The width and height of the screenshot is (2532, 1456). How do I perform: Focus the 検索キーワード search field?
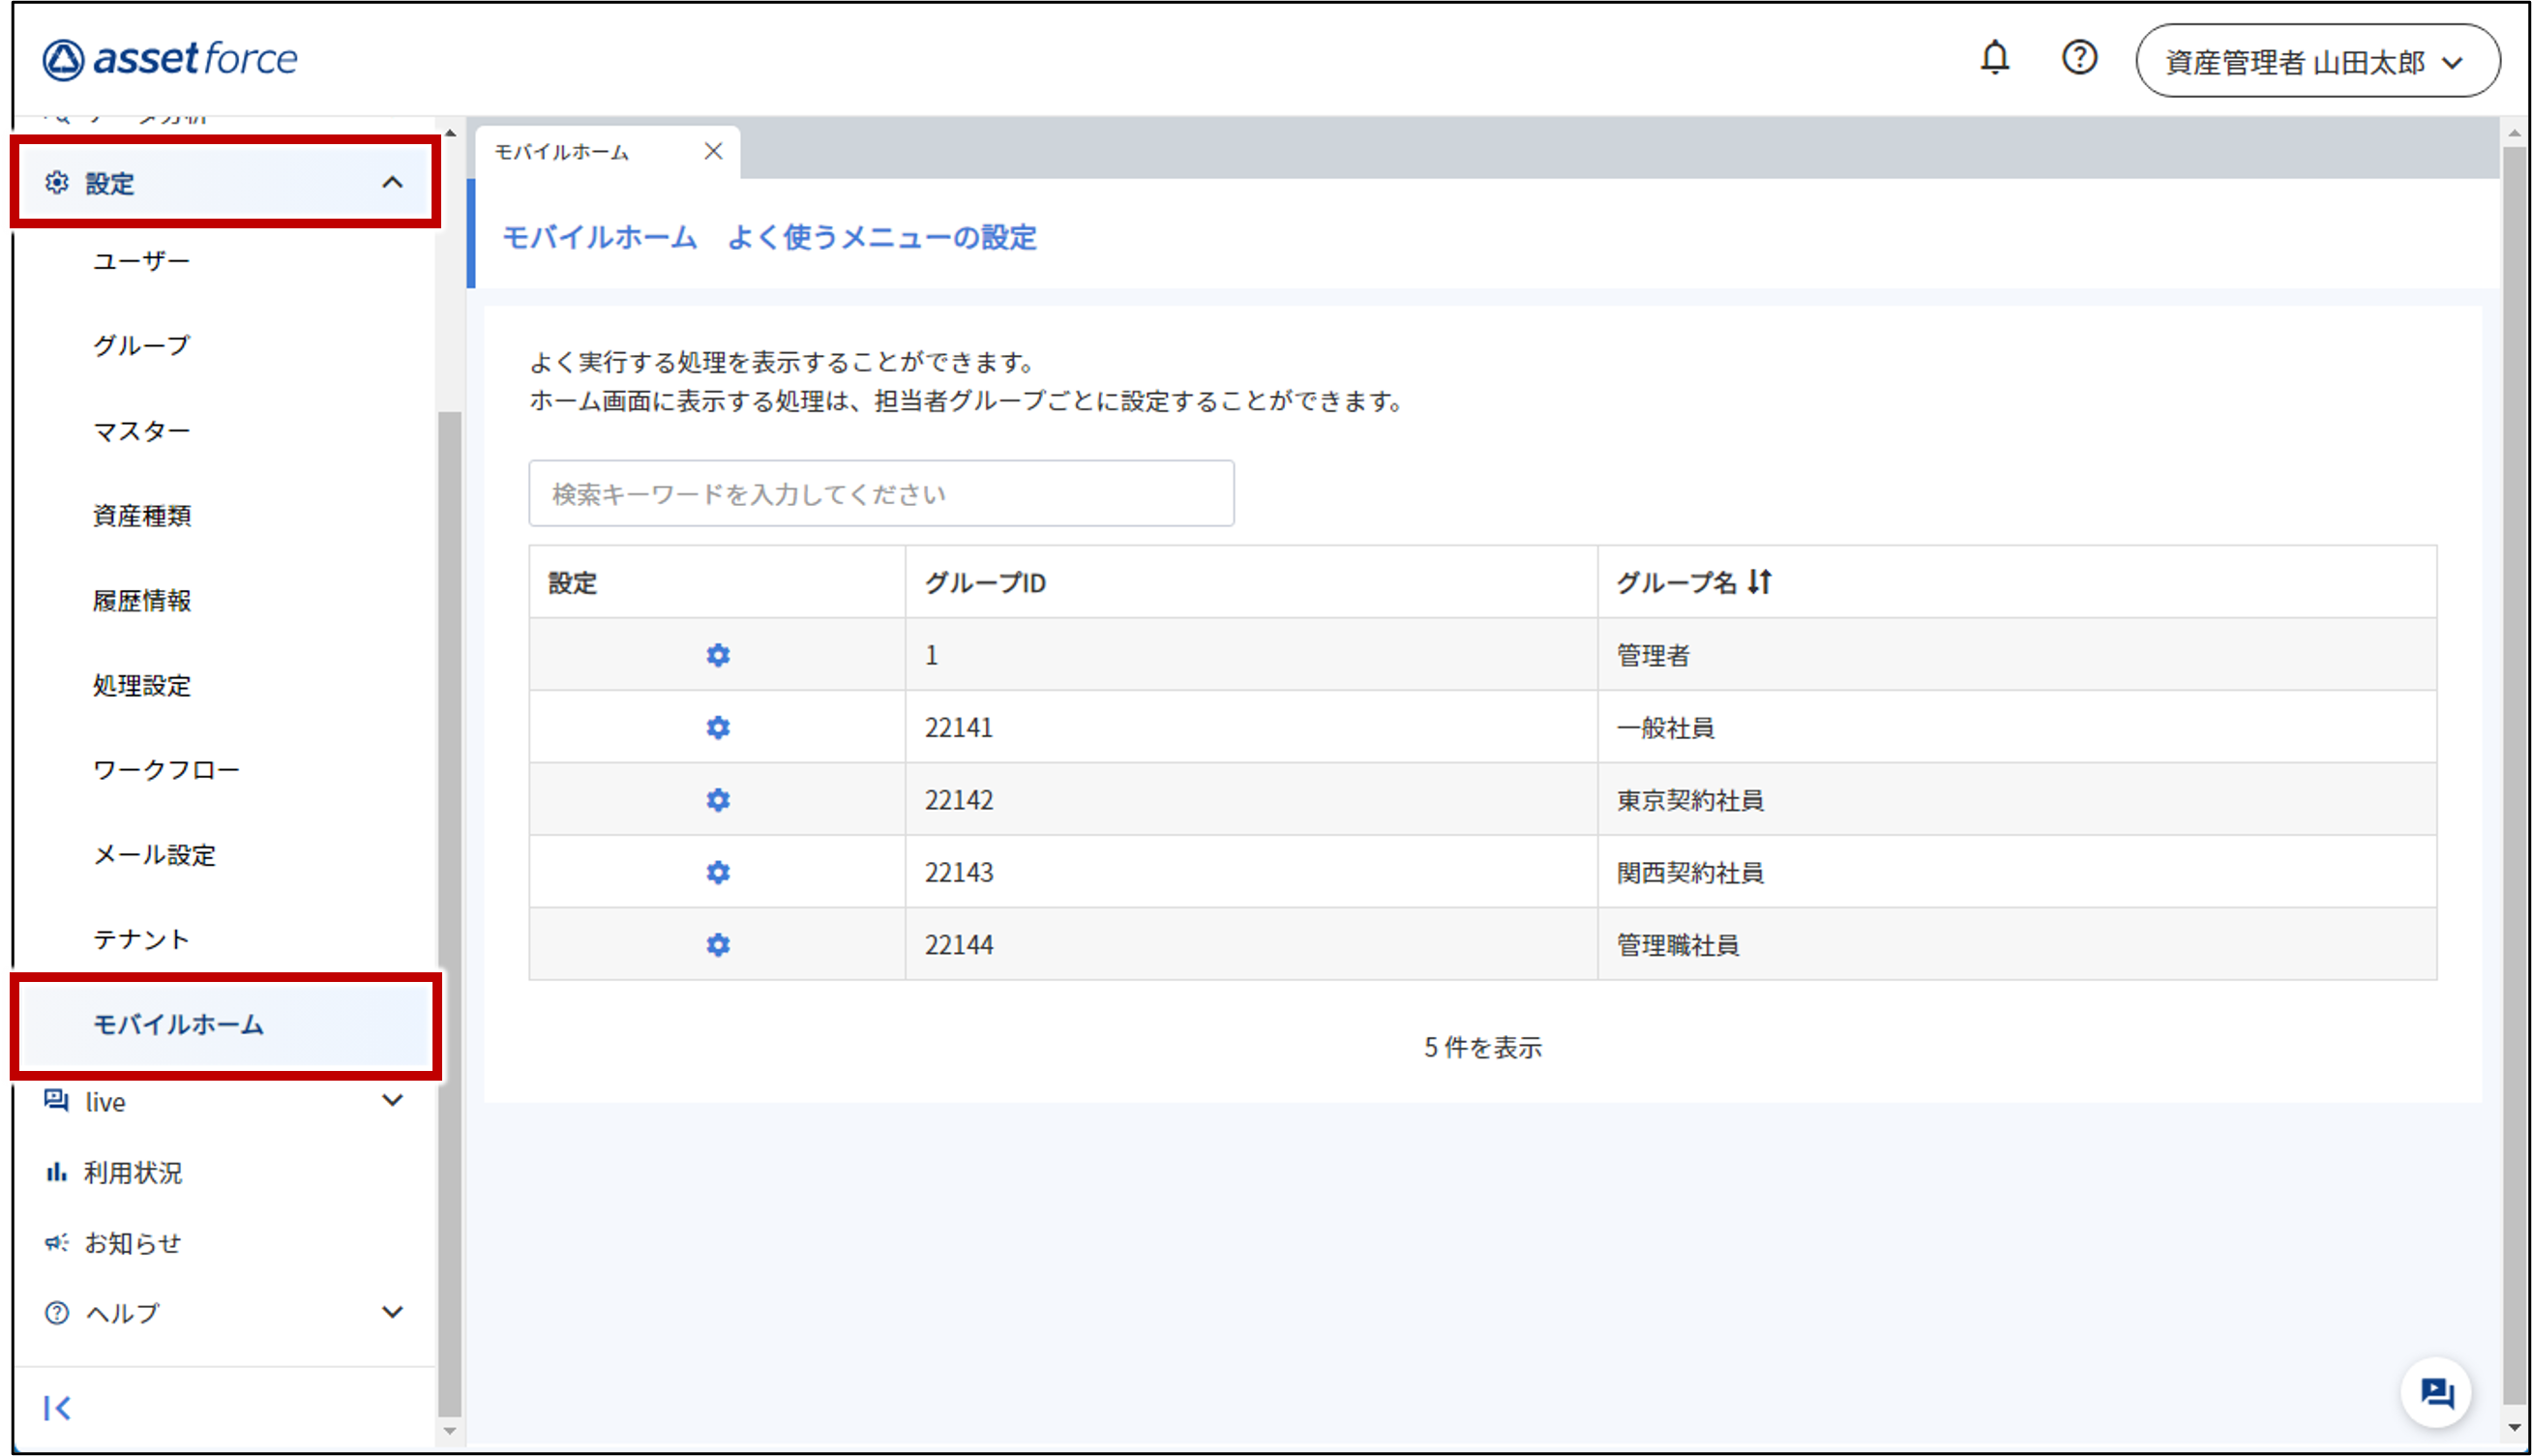(881, 493)
